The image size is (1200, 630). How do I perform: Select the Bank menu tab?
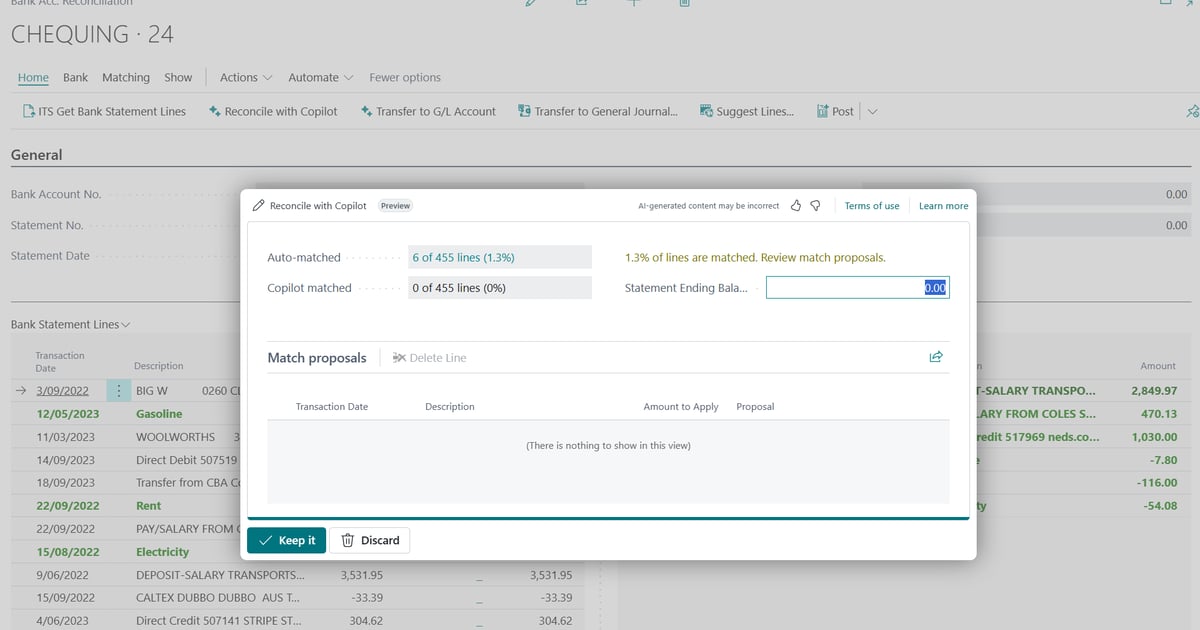tap(75, 77)
